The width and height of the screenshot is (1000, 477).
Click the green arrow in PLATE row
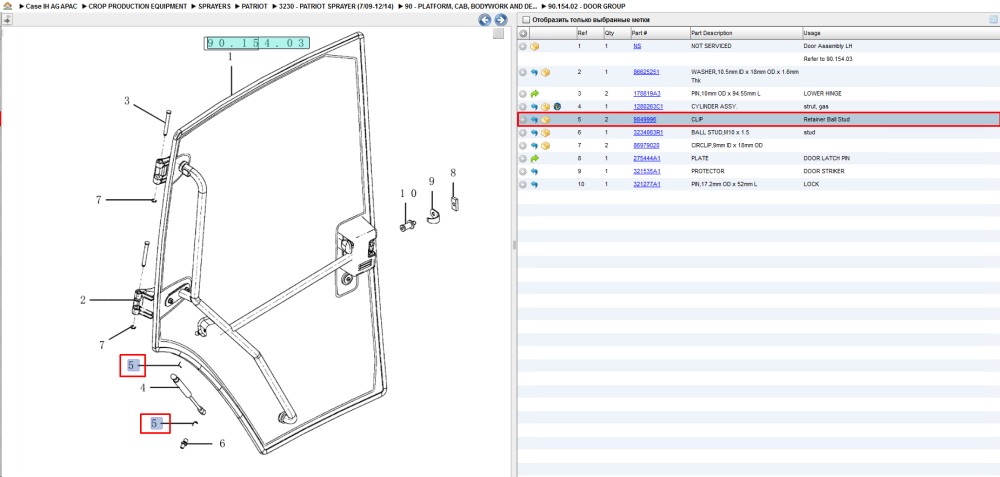pos(534,159)
